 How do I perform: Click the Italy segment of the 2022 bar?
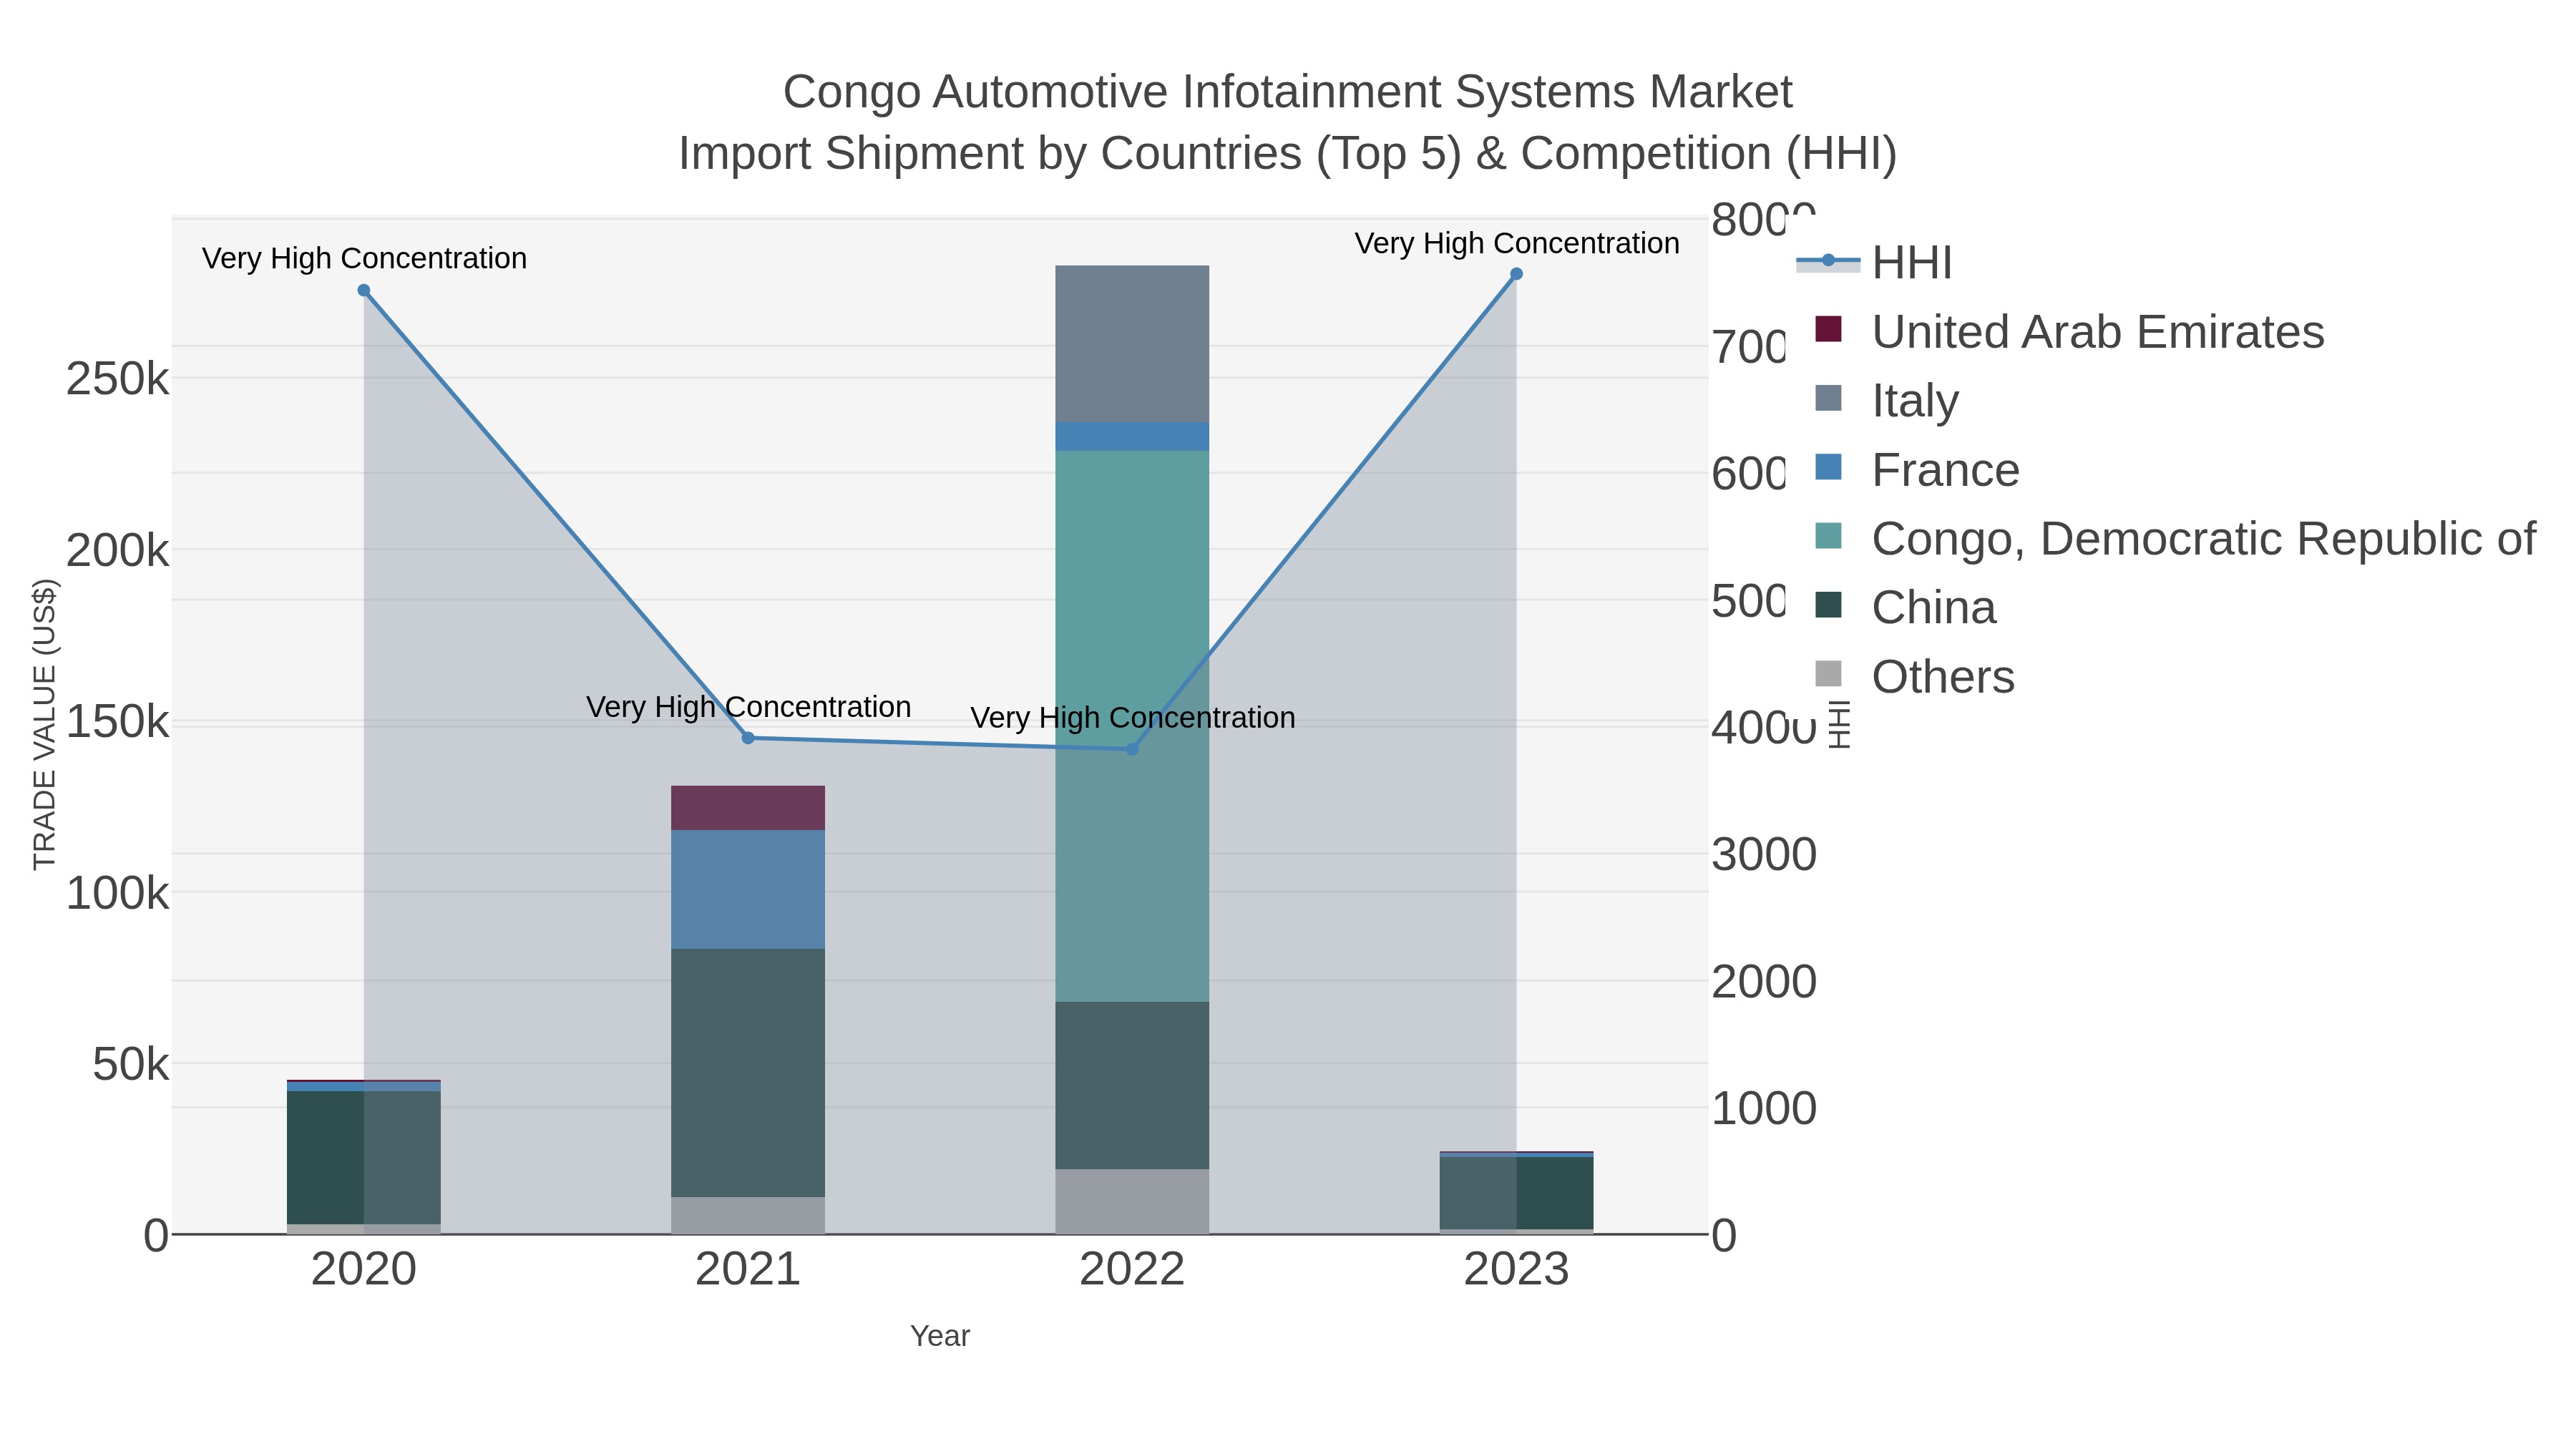pyautogui.click(x=1132, y=344)
